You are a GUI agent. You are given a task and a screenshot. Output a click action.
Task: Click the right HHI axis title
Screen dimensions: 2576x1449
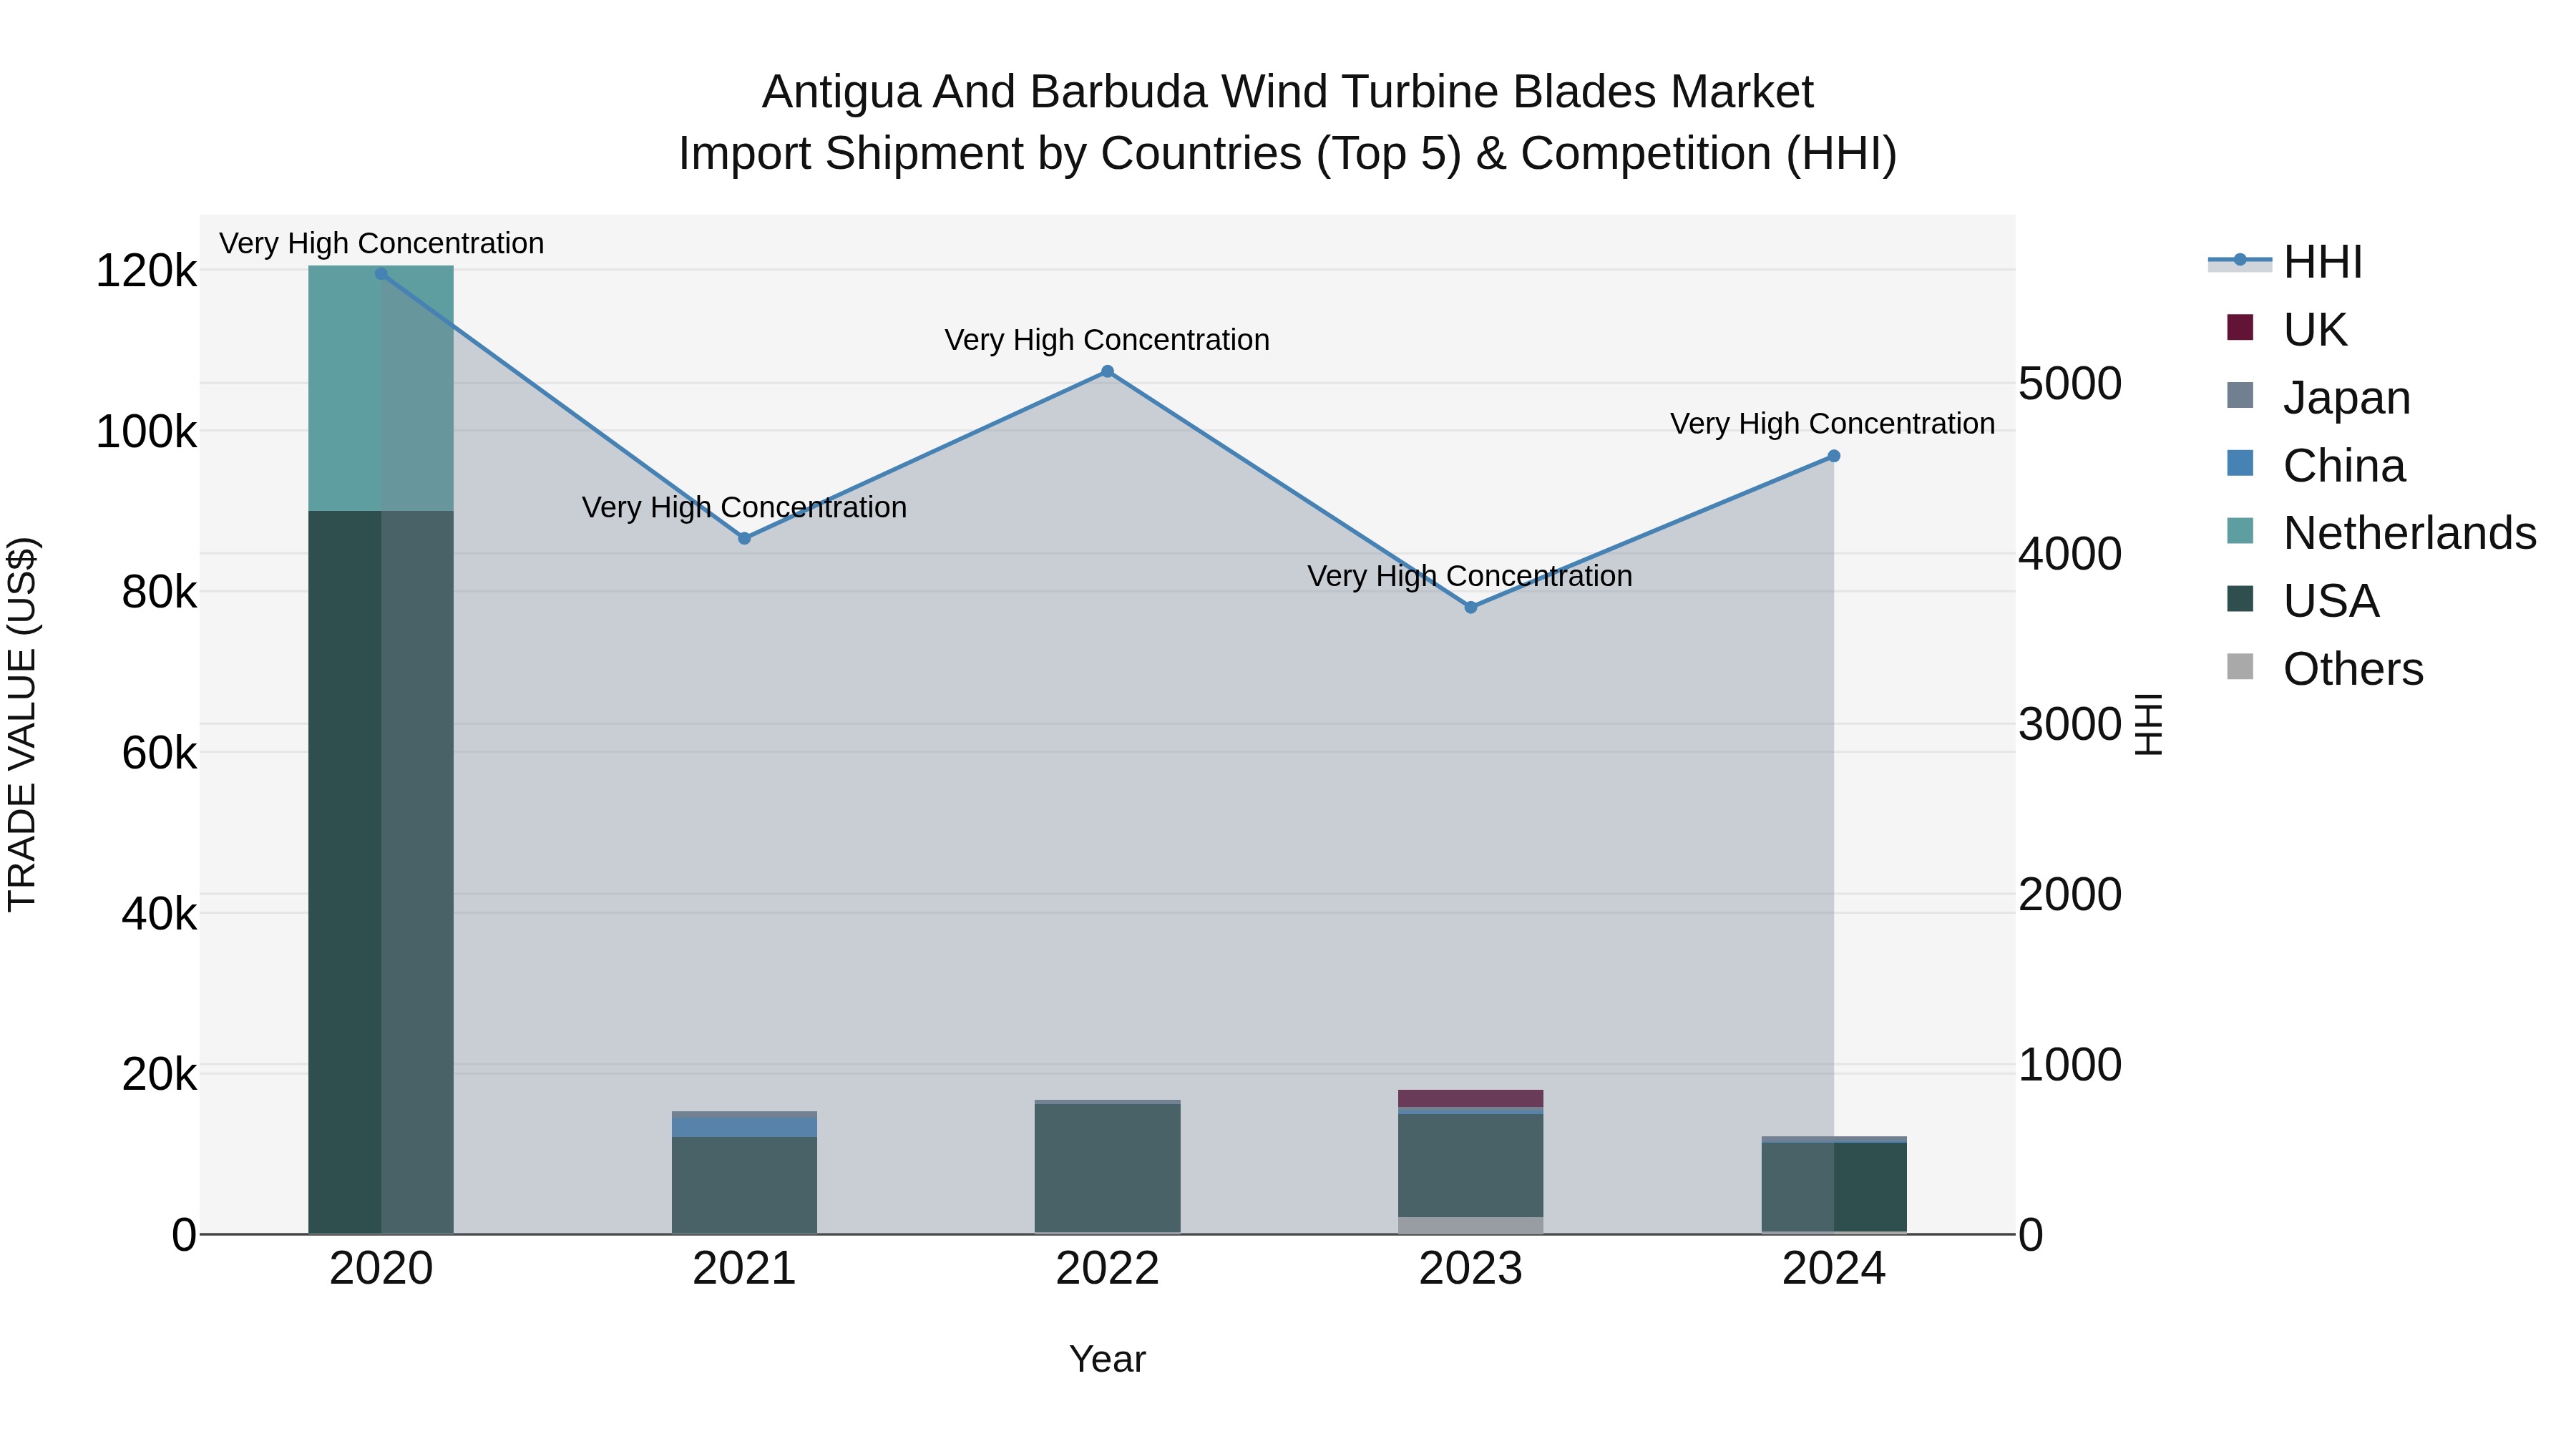2149,724
